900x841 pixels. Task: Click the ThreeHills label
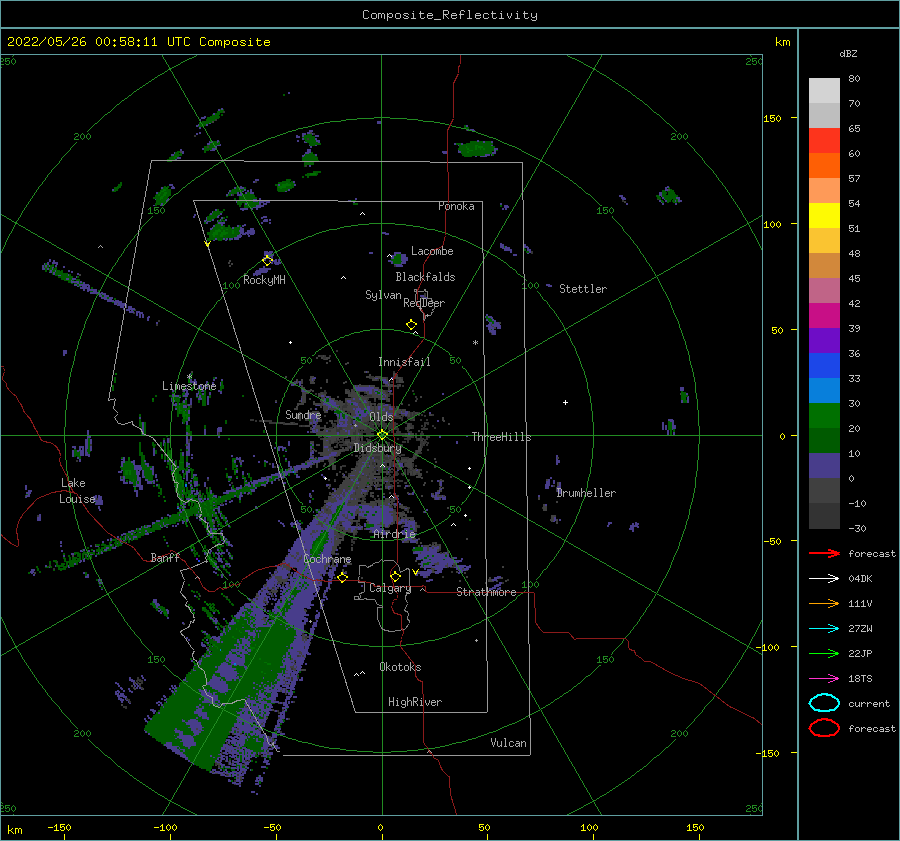pos(501,437)
